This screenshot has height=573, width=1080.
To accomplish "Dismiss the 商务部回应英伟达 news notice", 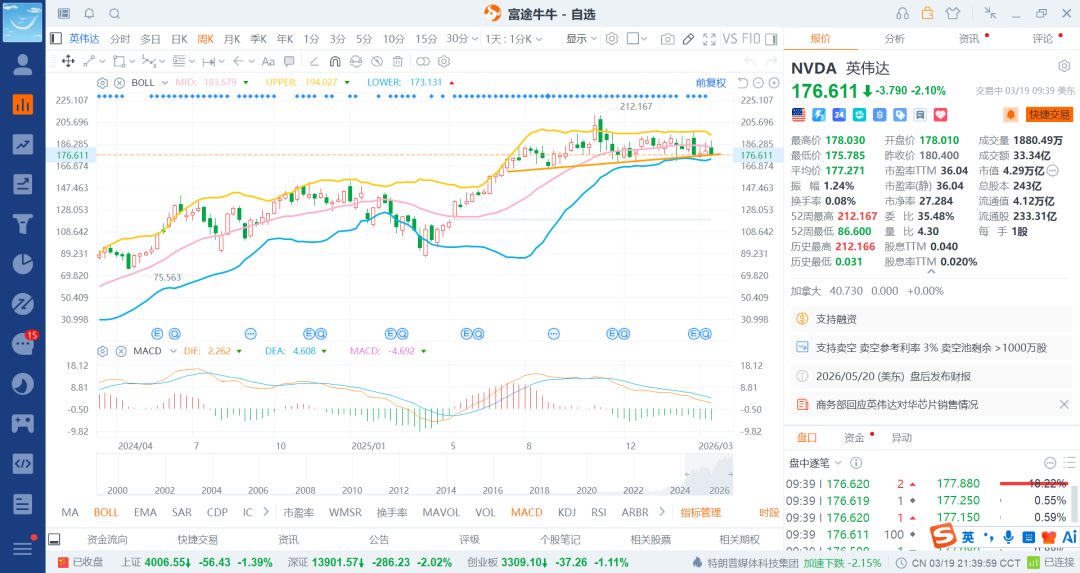I will [1064, 404].
